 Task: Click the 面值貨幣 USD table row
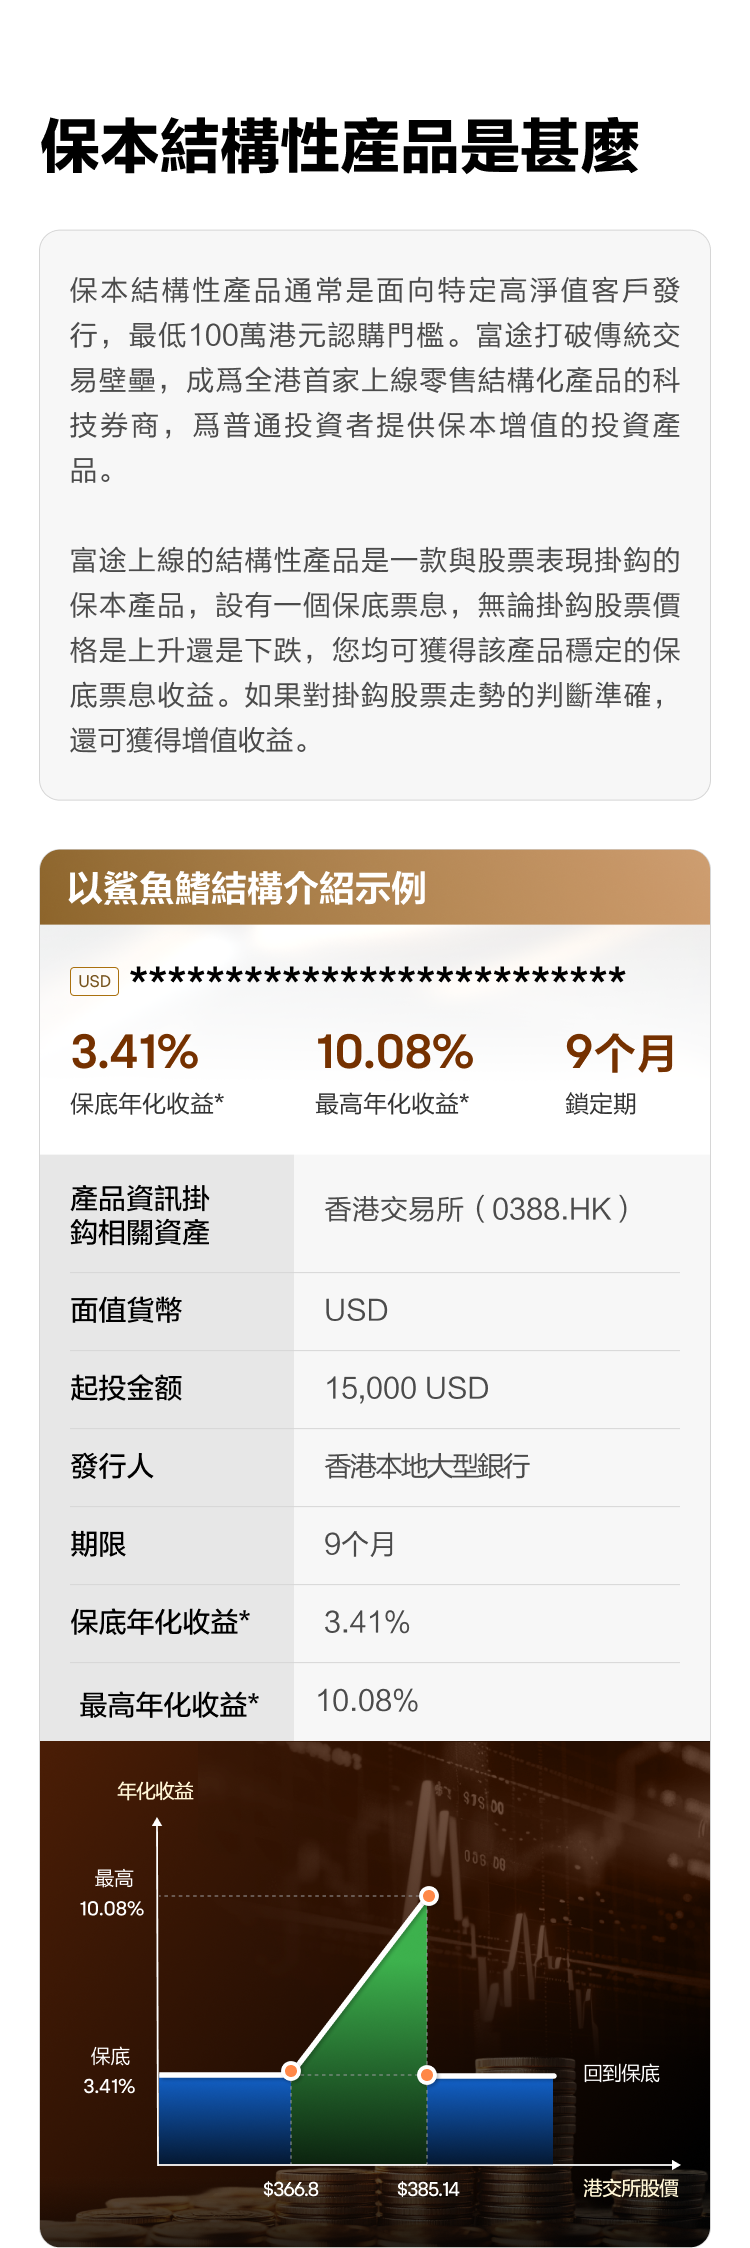click(375, 1310)
